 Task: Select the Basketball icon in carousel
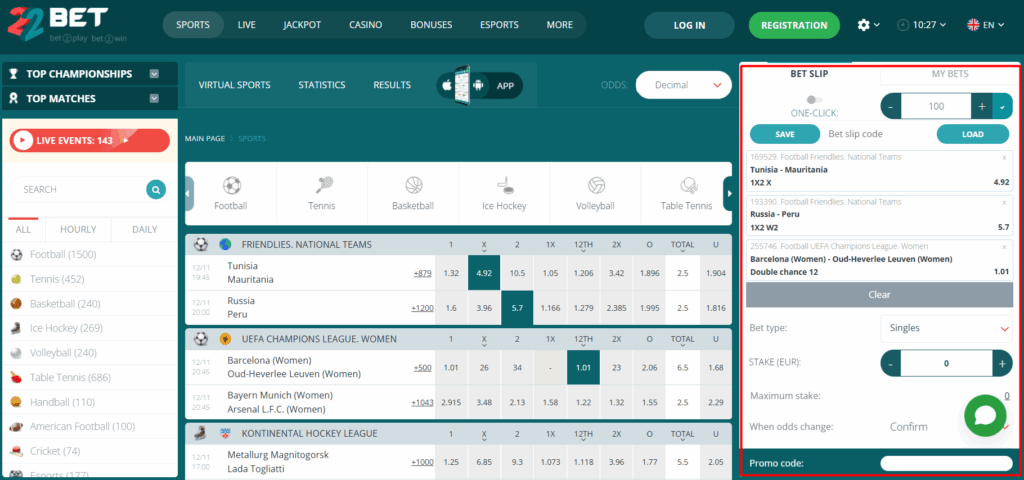pos(413,185)
